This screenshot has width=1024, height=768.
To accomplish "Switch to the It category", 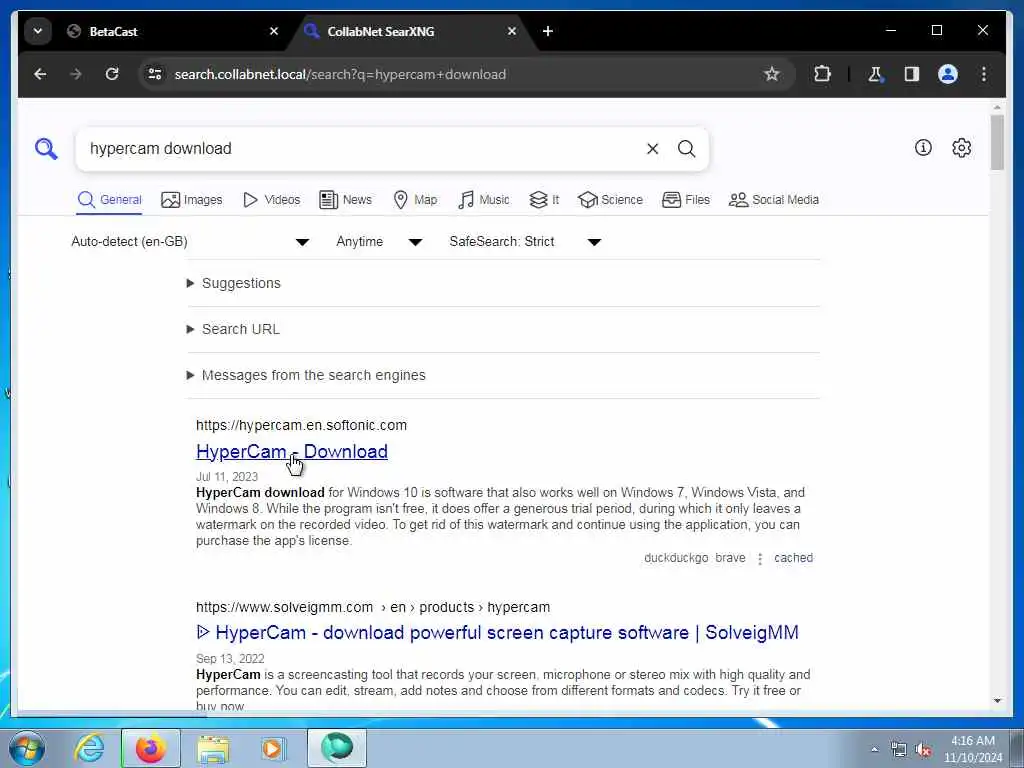I will 544,200.
